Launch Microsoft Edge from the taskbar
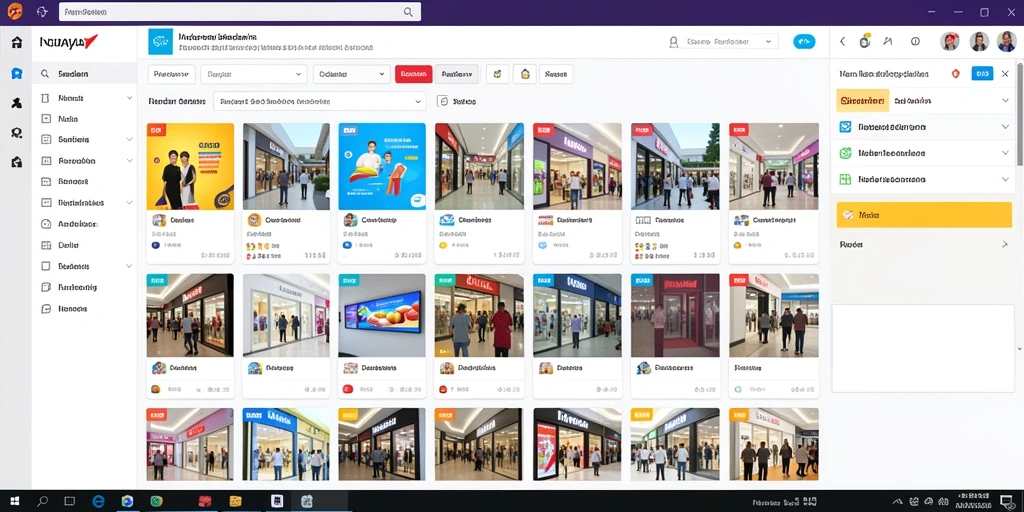The width and height of the screenshot is (1024, 512). click(x=99, y=501)
